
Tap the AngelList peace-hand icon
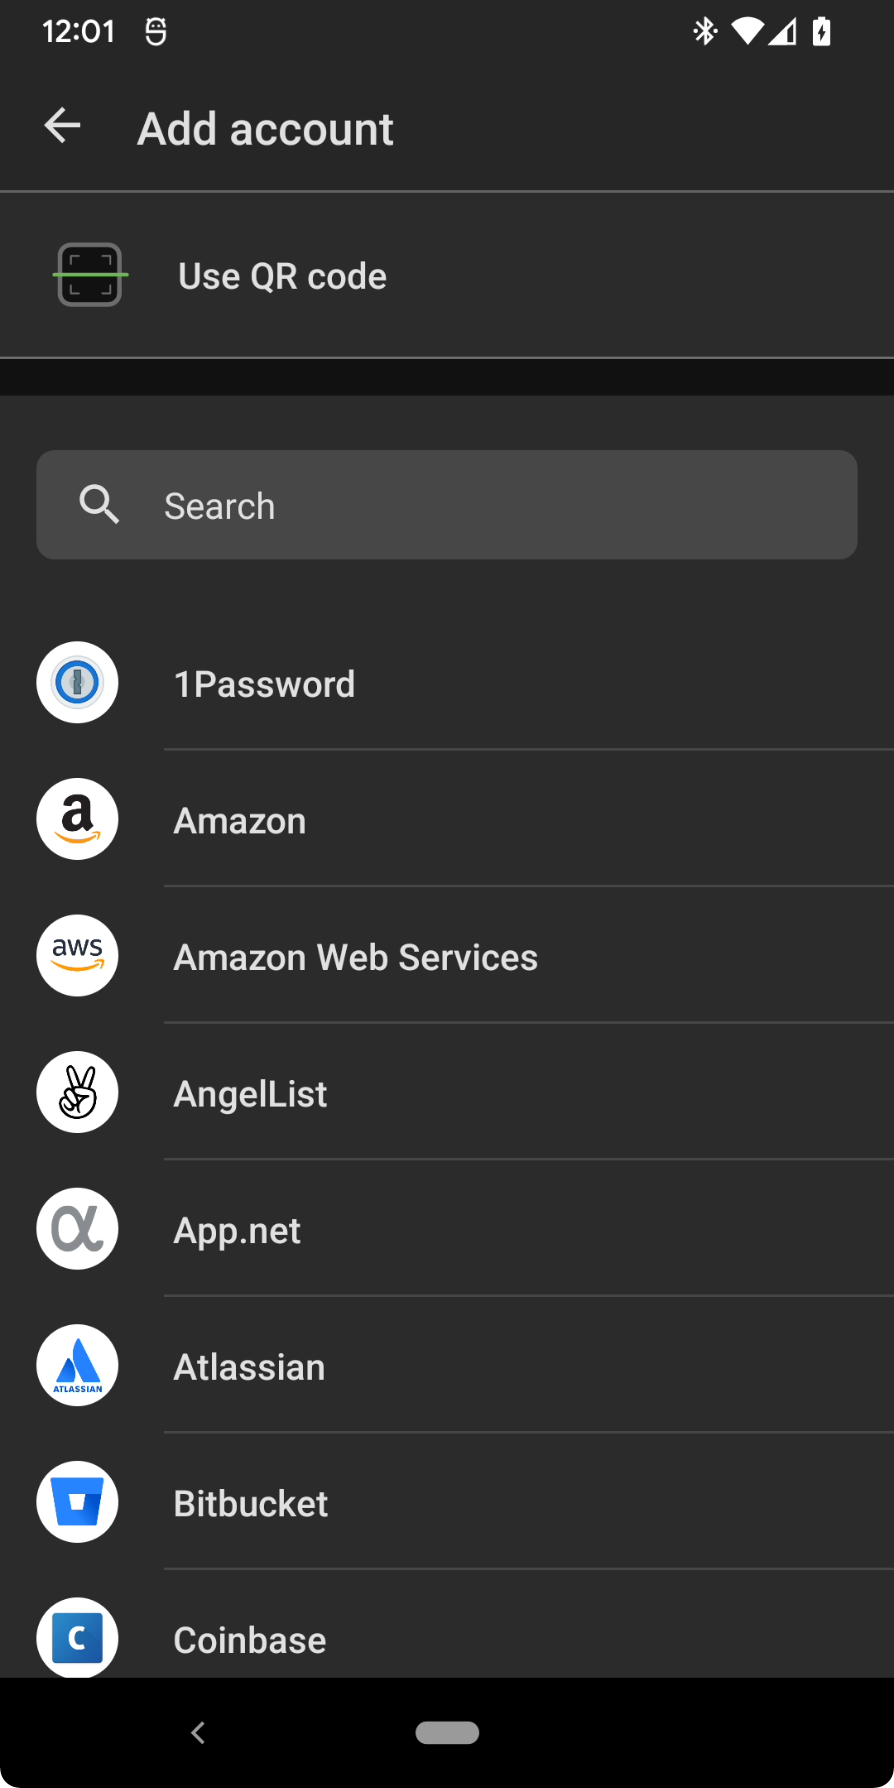tap(78, 1092)
